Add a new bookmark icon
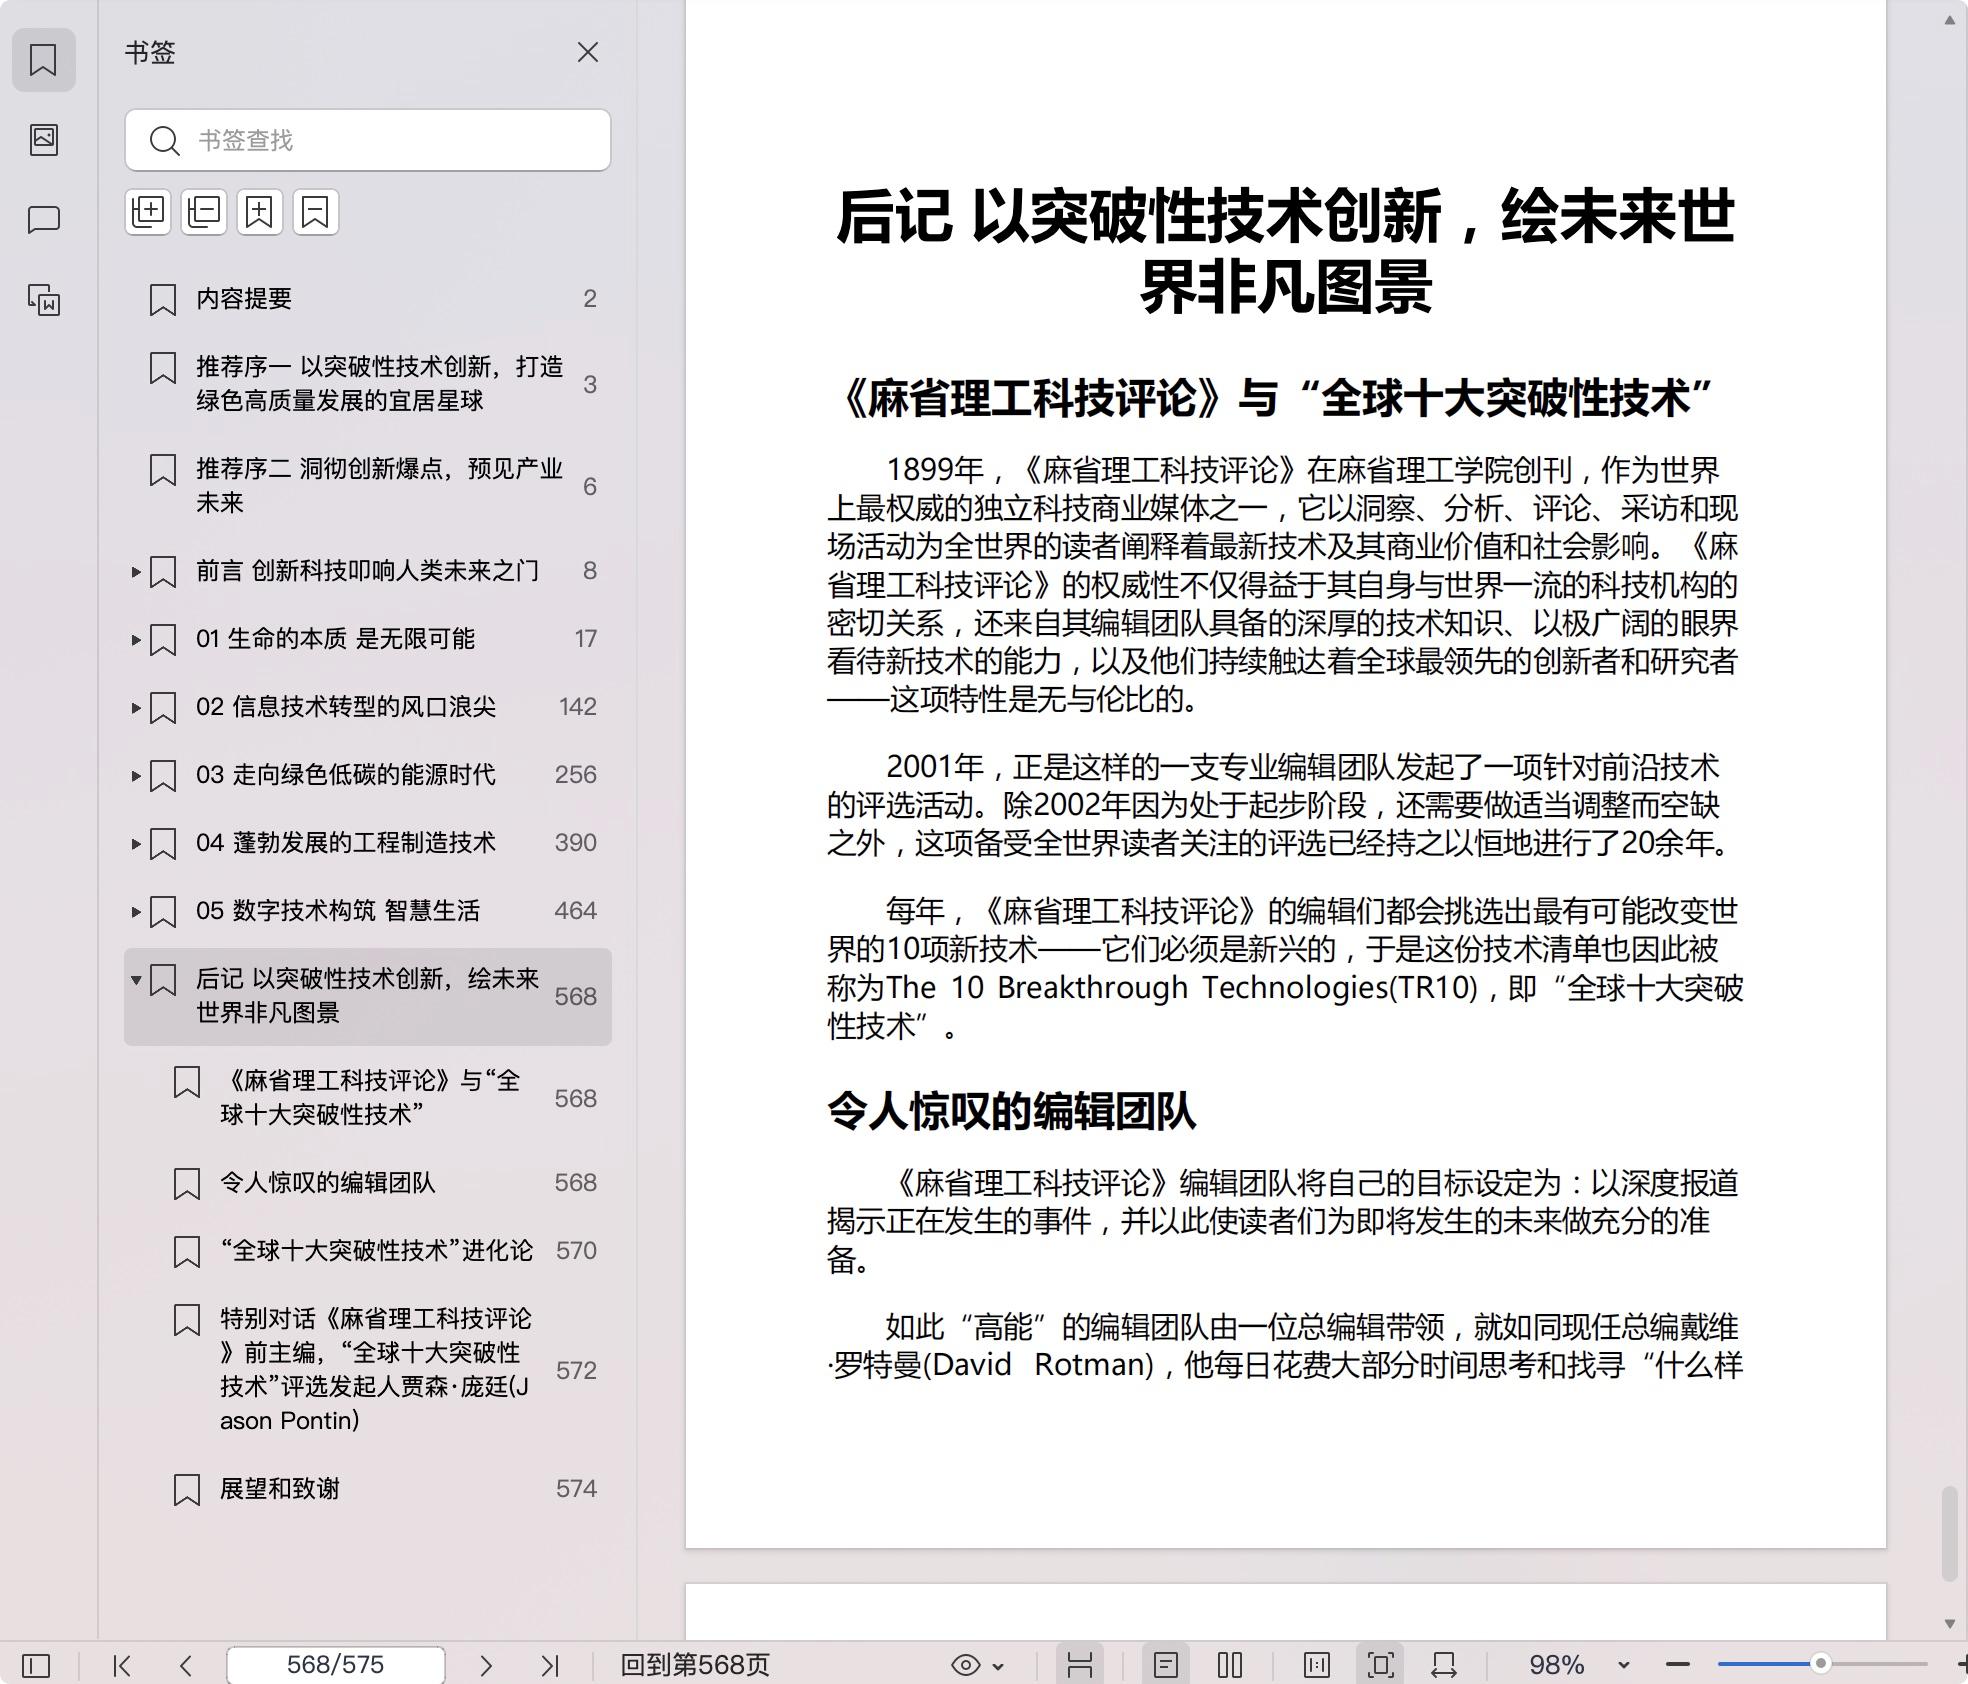Image resolution: width=1968 pixels, height=1684 pixels. (260, 212)
